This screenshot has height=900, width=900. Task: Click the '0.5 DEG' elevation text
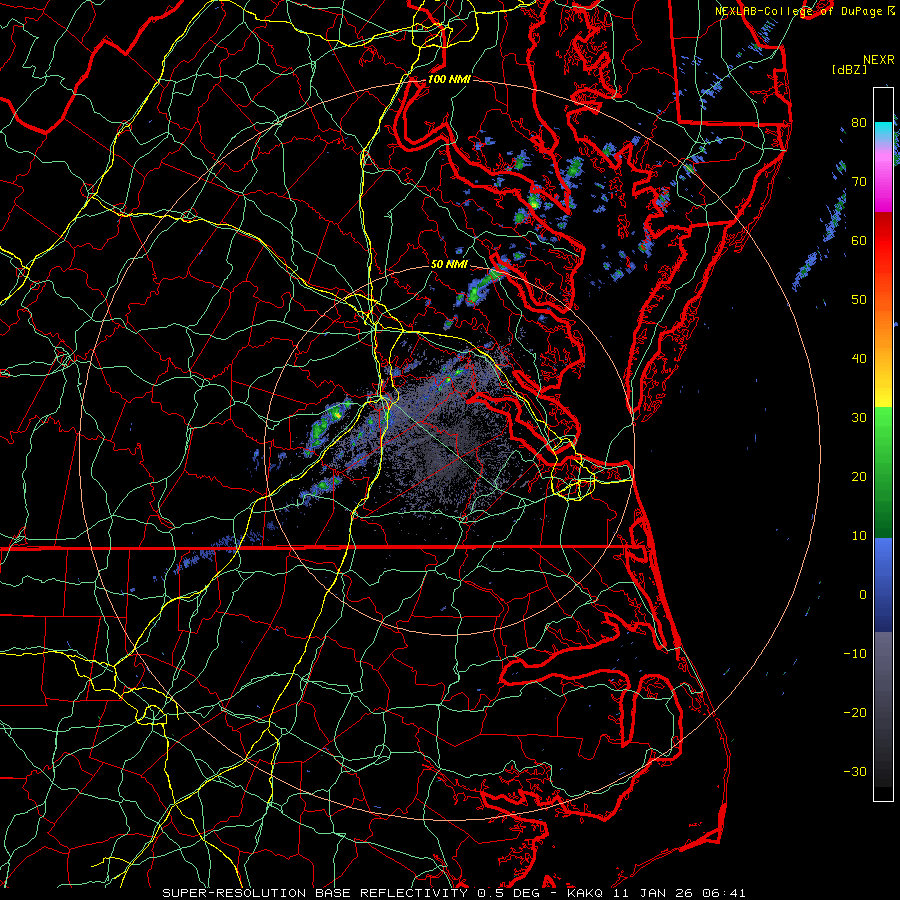click(x=508, y=893)
